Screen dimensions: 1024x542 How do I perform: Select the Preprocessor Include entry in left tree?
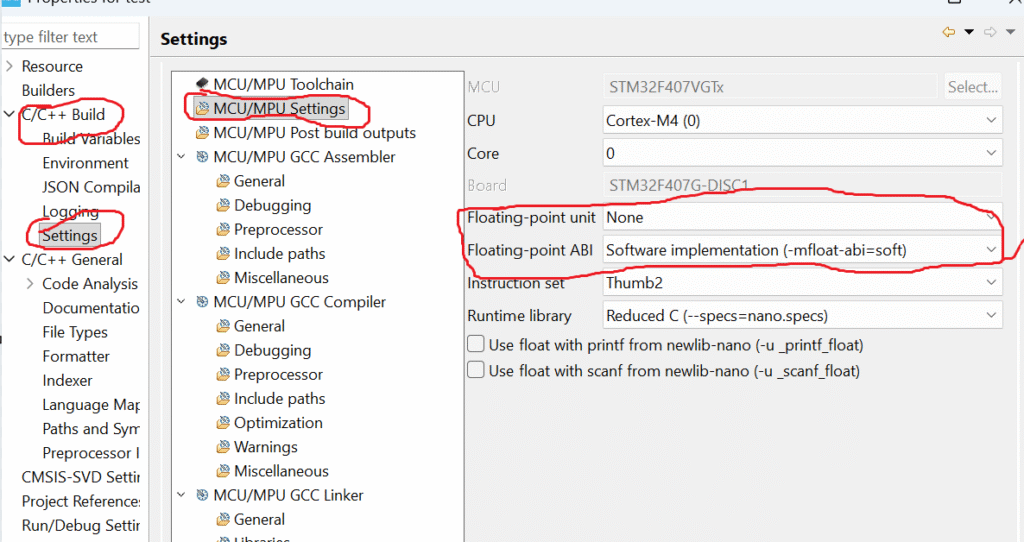pos(91,453)
